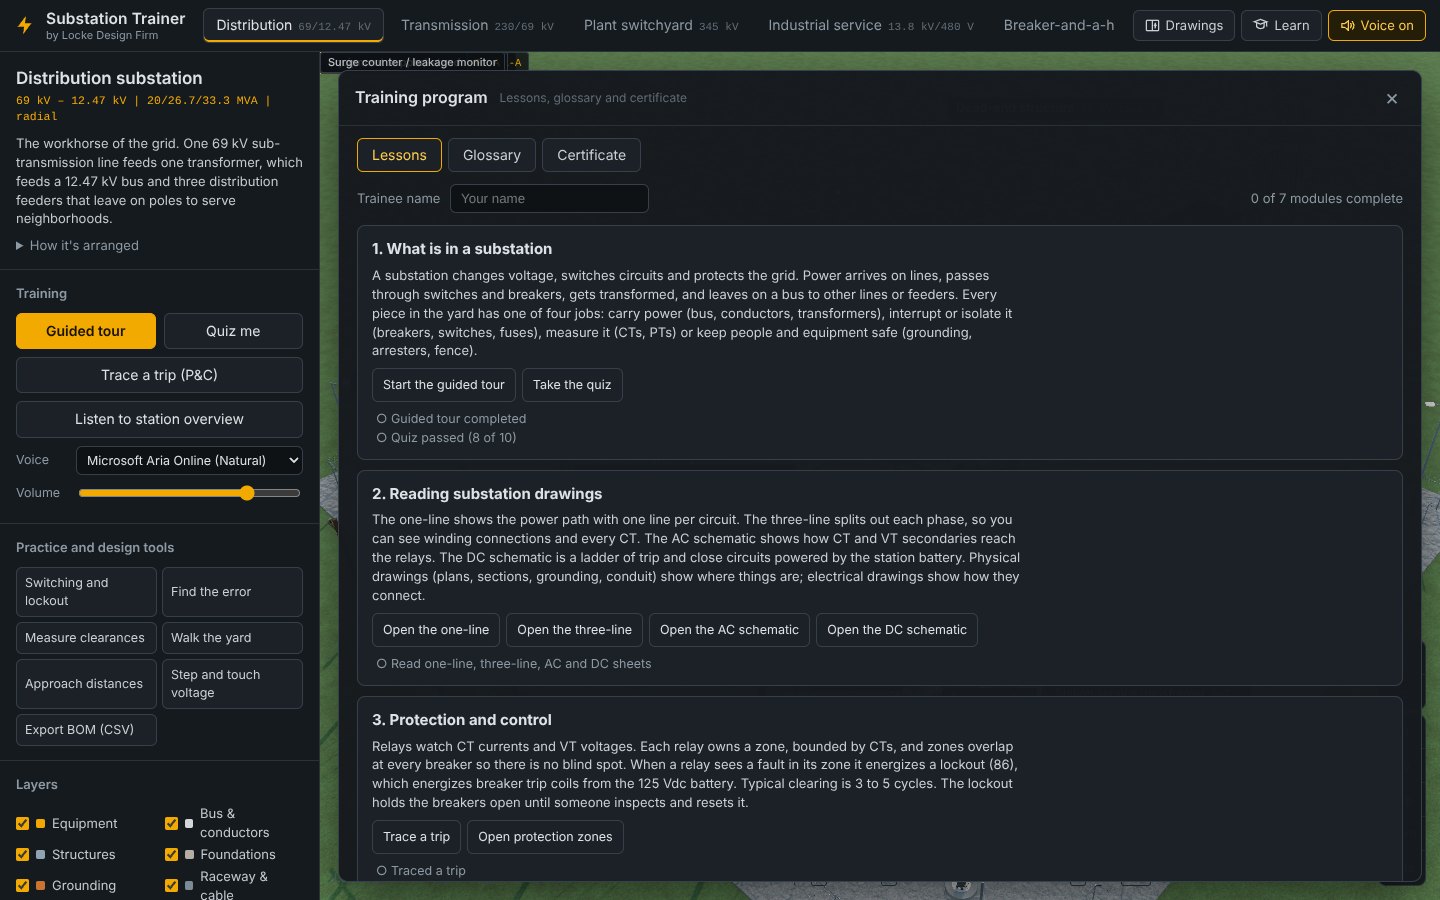Click Take the quiz button
Image resolution: width=1440 pixels, height=900 pixels.
pyautogui.click(x=572, y=385)
